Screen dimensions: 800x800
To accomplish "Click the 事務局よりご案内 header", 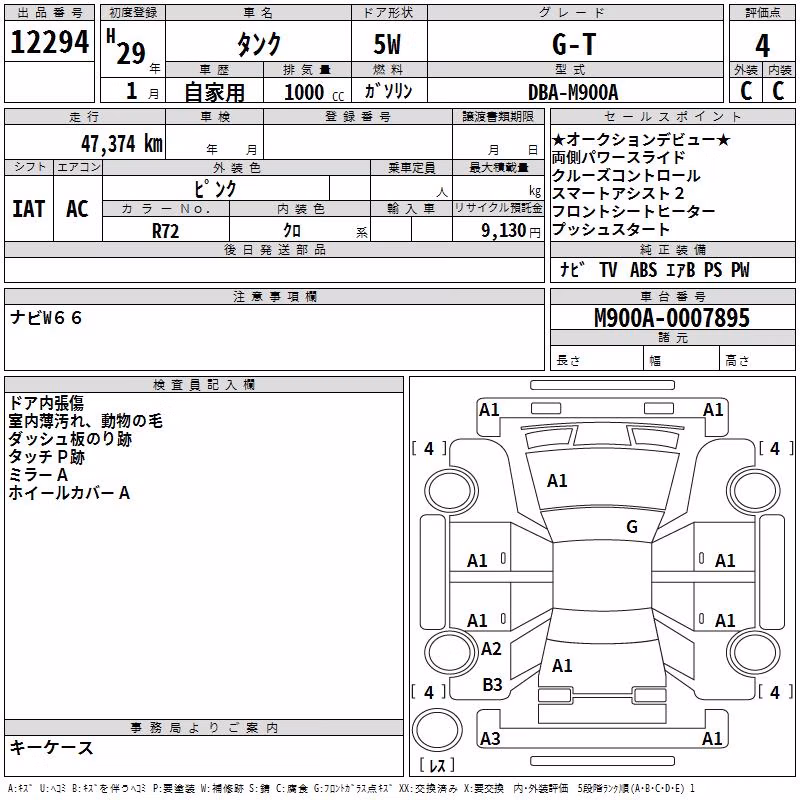I will click(204, 728).
